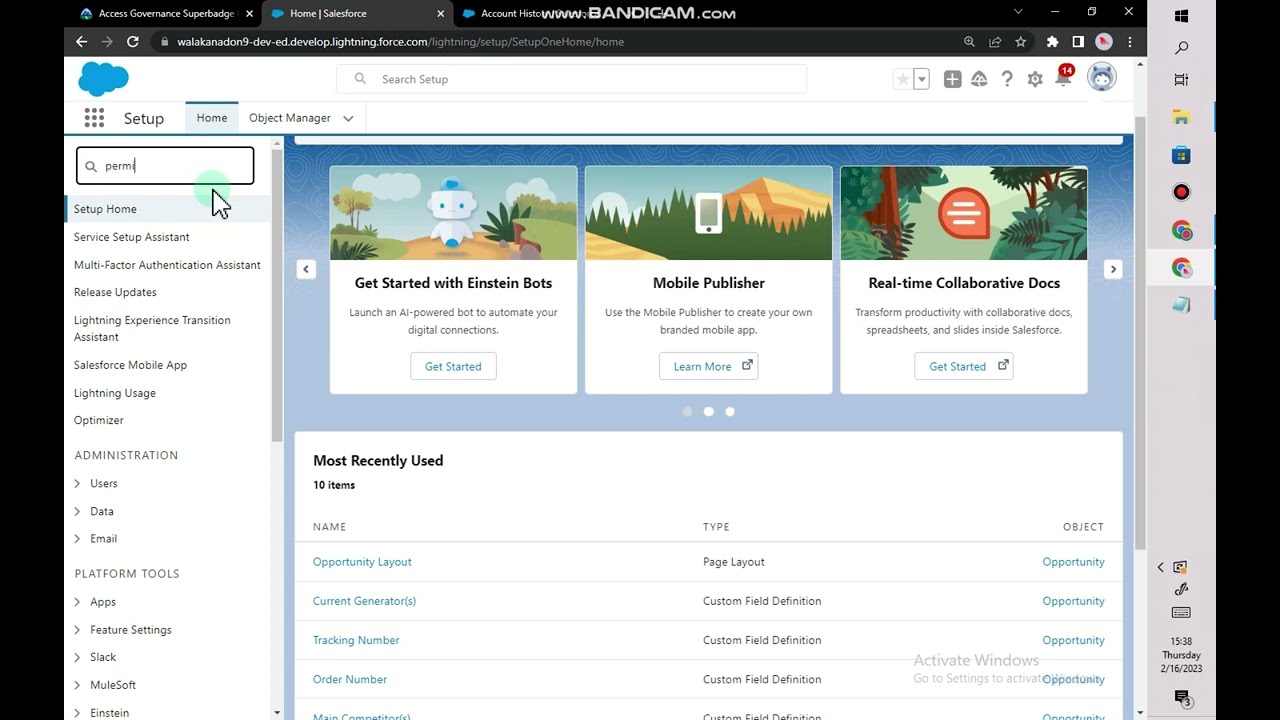The height and width of the screenshot is (720, 1280).
Task: Expand the Feature Settings node
Action: coord(78,630)
